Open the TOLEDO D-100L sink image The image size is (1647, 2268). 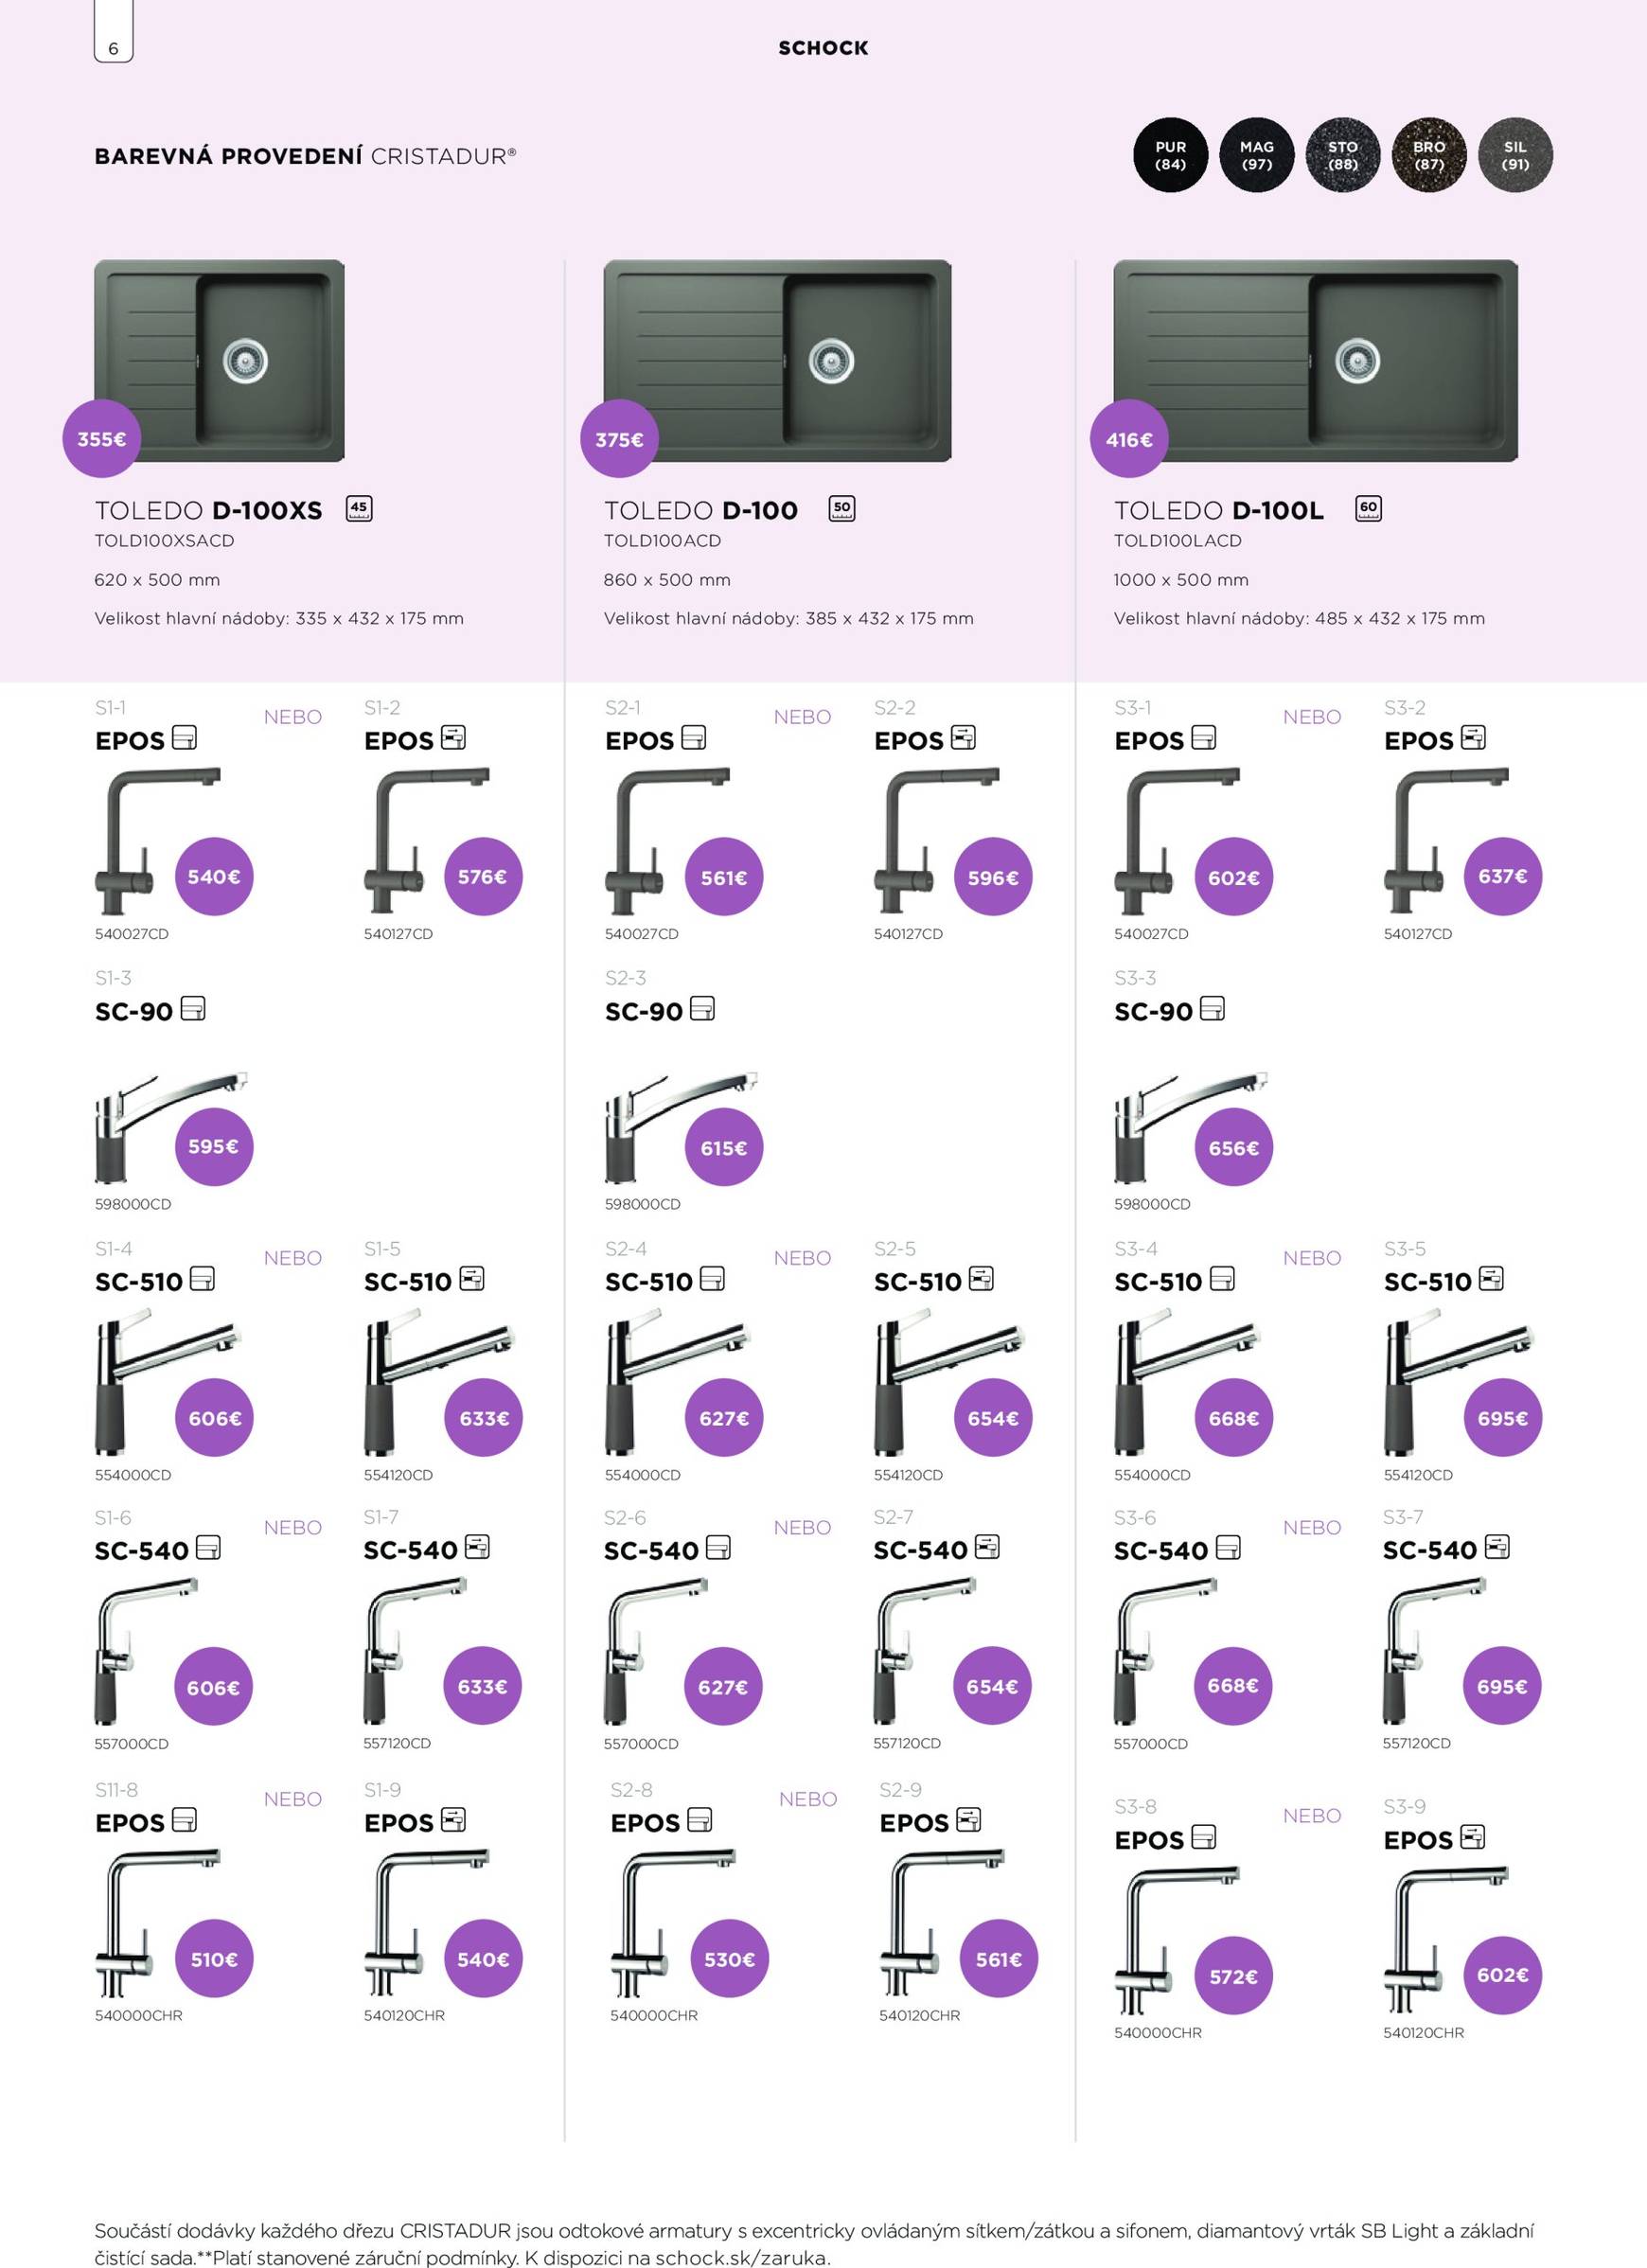[1315, 361]
